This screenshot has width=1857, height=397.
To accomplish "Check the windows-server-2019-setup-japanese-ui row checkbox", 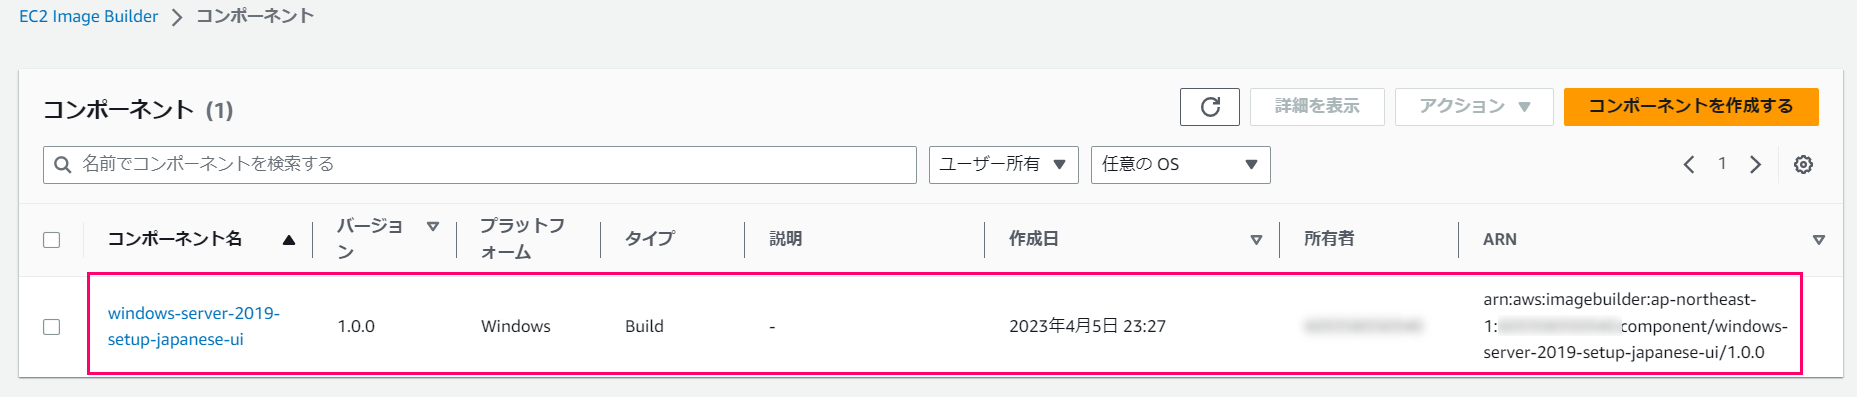I will tap(52, 327).
